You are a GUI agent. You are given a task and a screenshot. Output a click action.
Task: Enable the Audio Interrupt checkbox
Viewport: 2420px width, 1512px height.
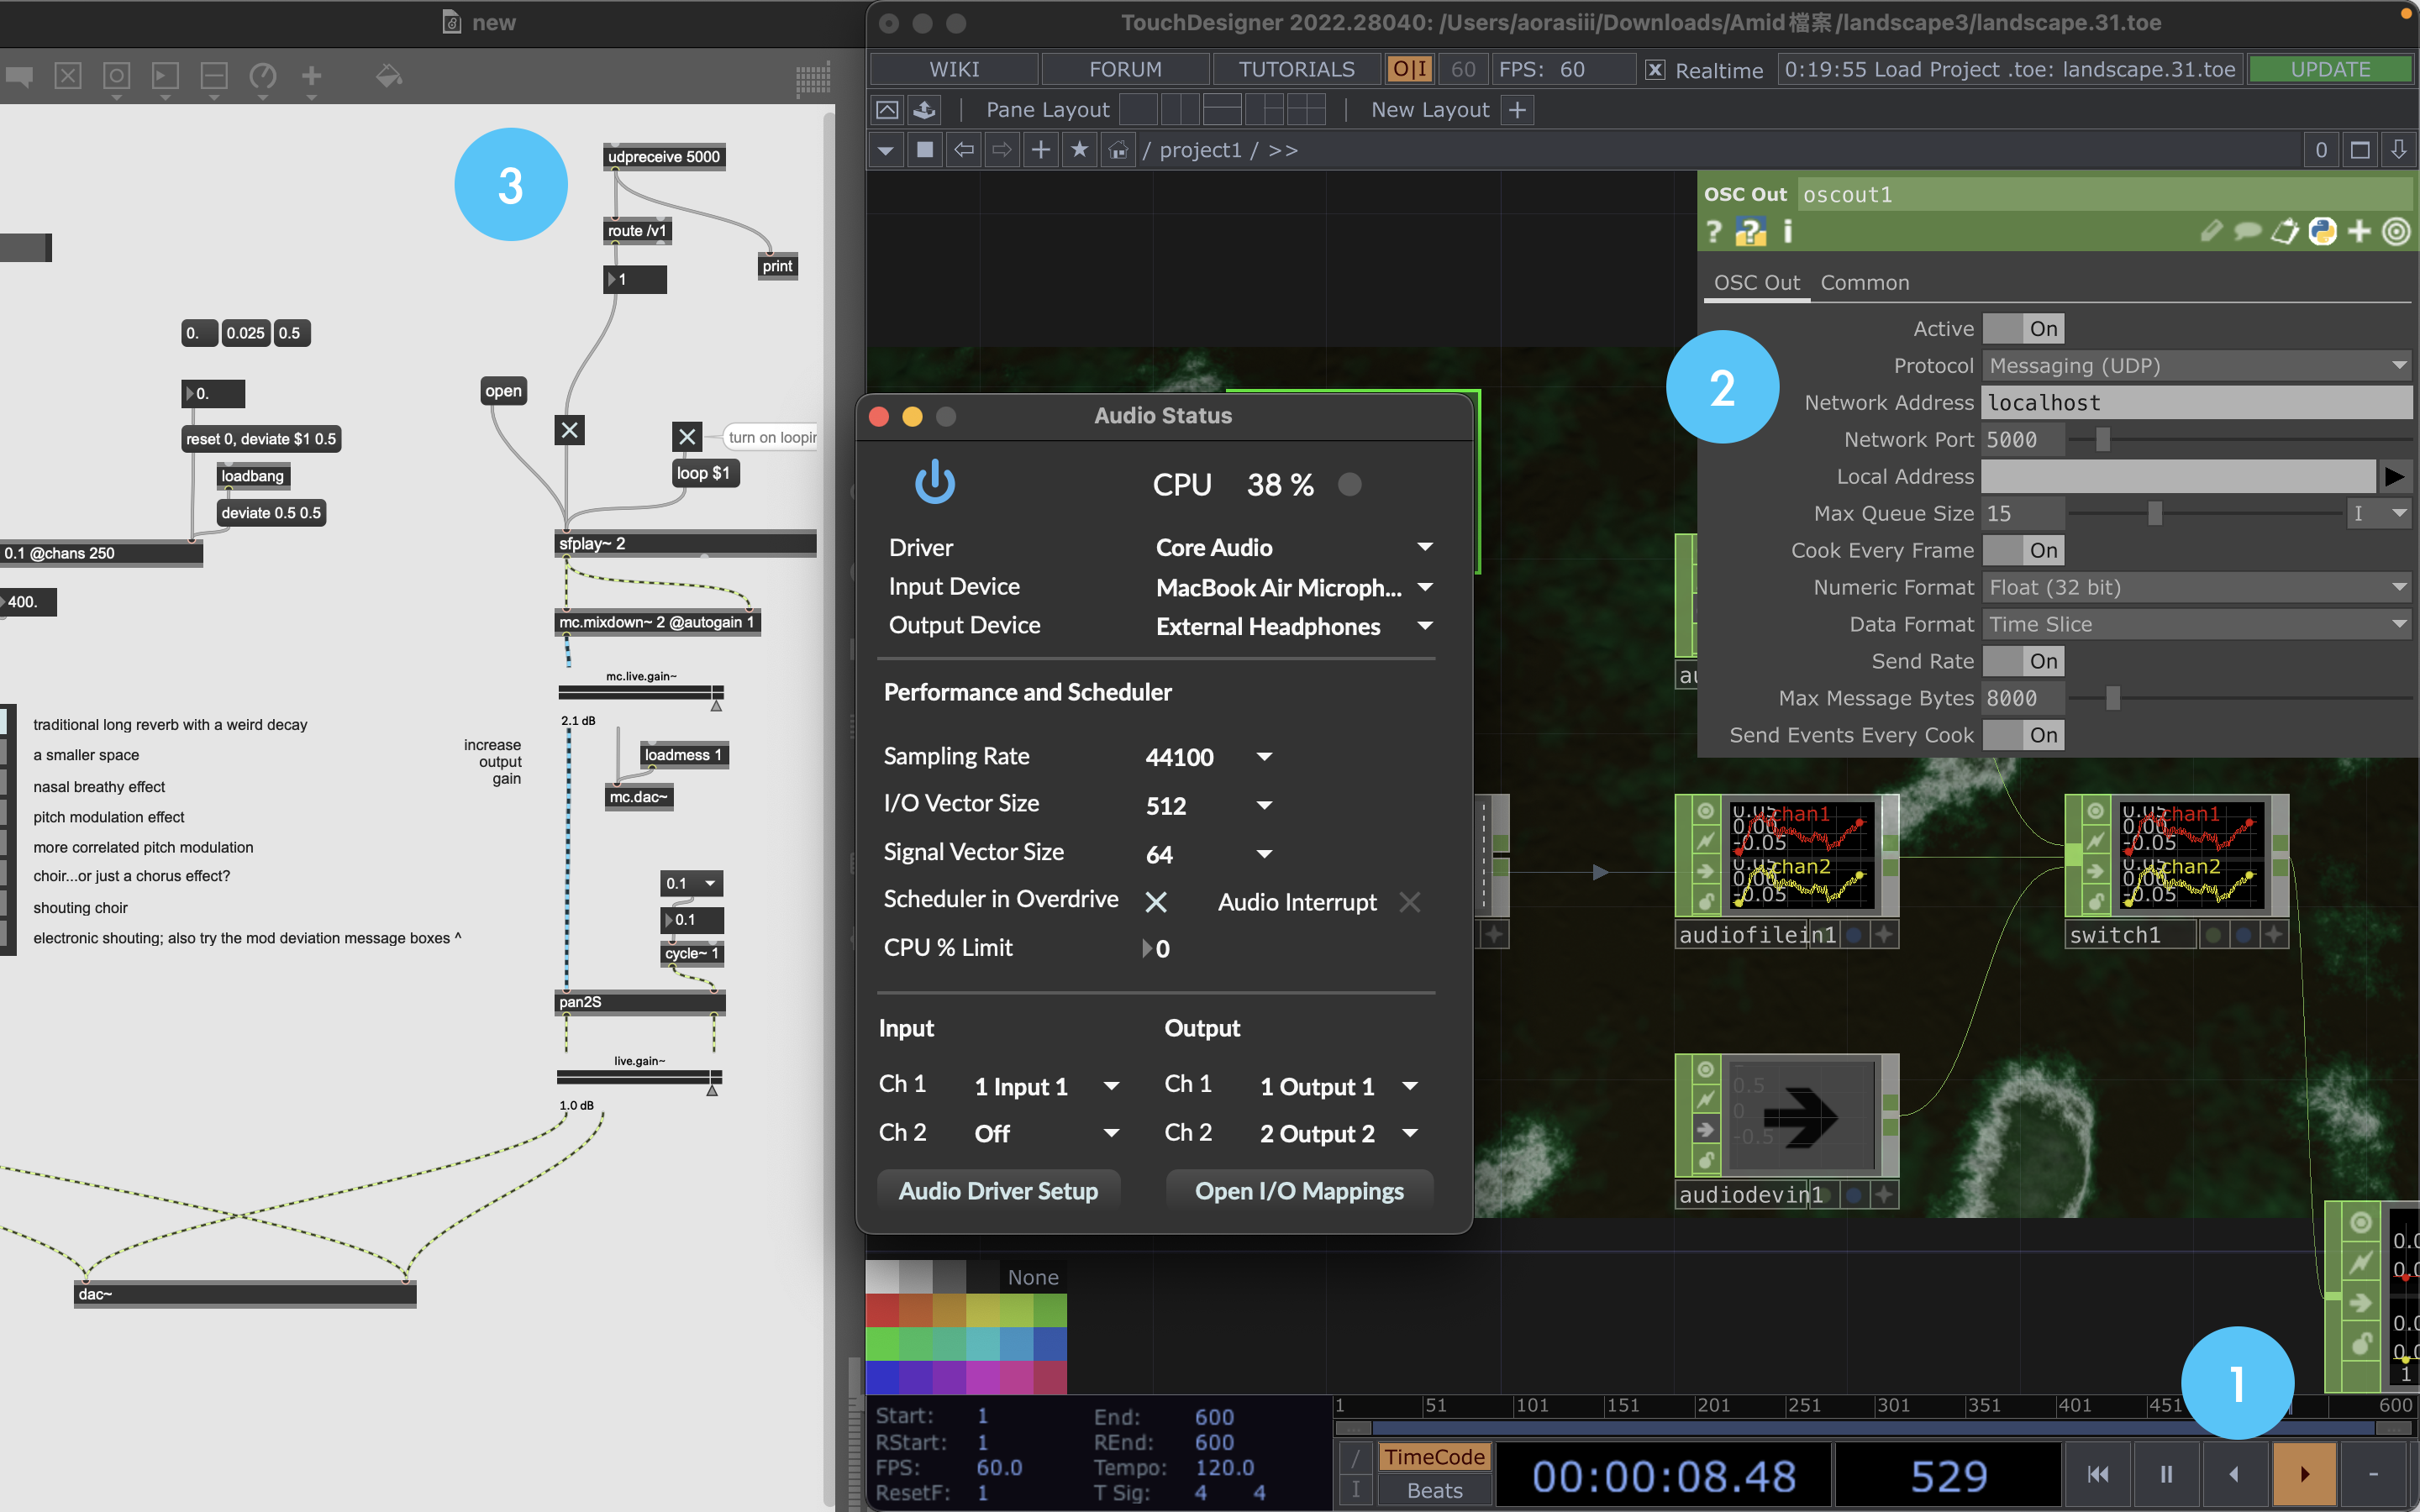[1410, 902]
